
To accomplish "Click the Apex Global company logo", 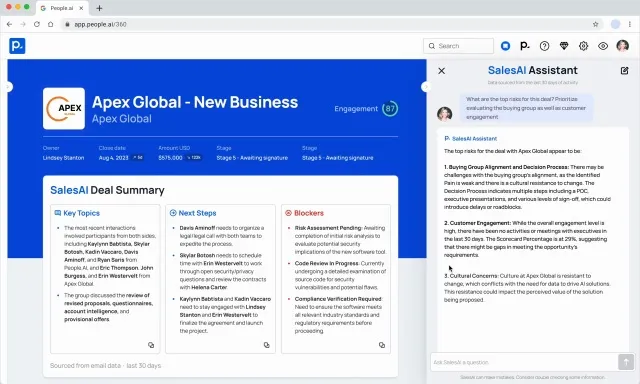I will [x=64, y=109].
